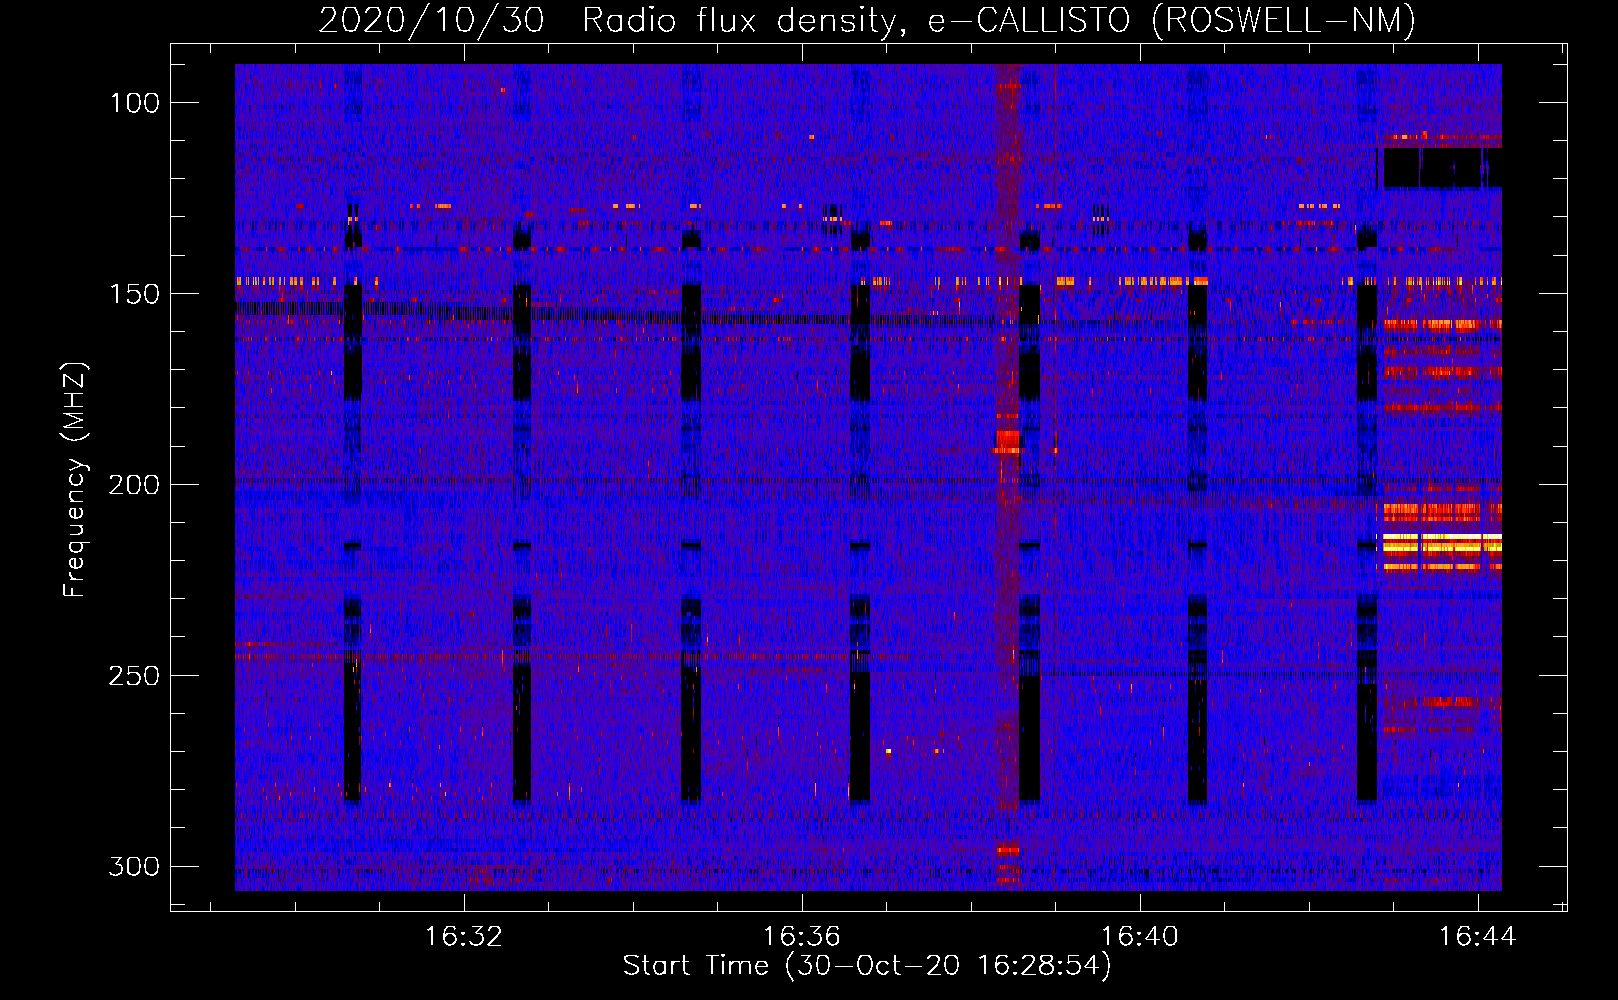The width and height of the screenshot is (1618, 1000).
Task: Click the 300 frequency tick label
Action: coord(134,866)
